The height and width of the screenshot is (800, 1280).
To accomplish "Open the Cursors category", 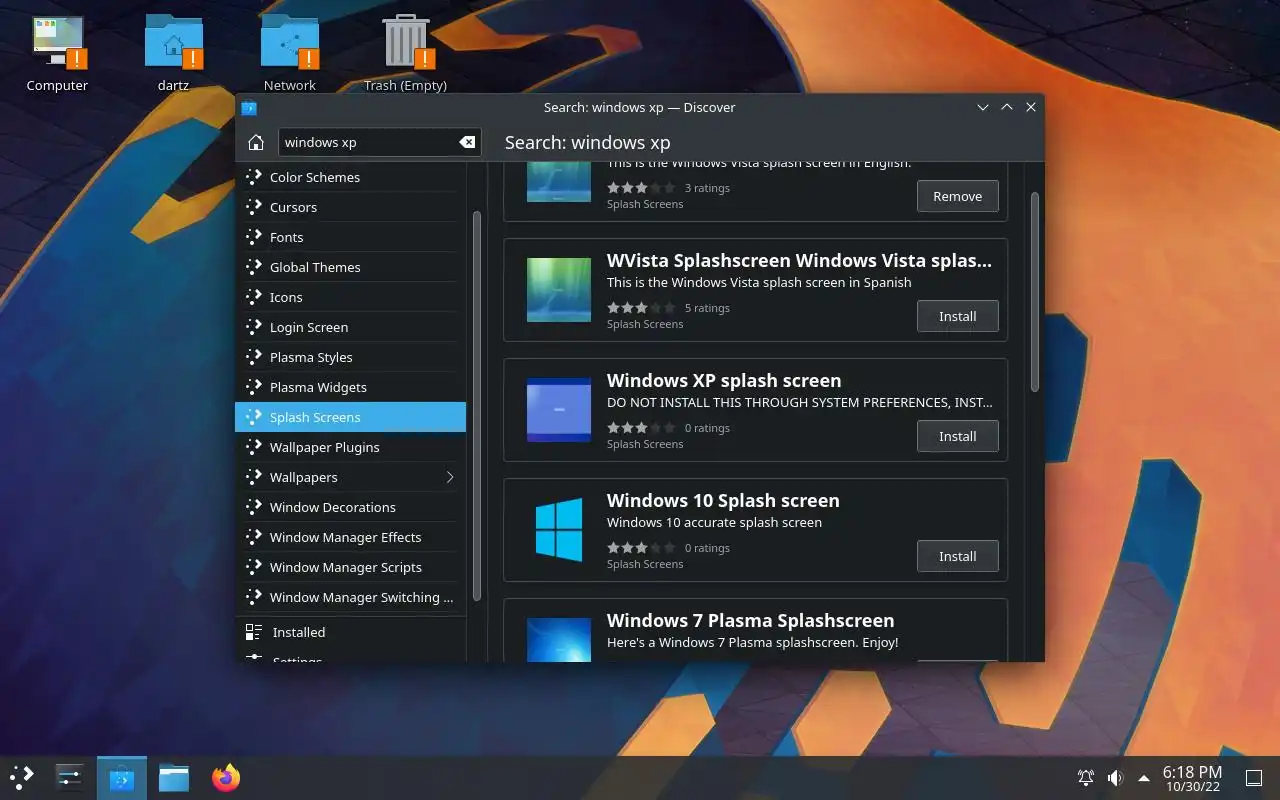I will (350, 207).
